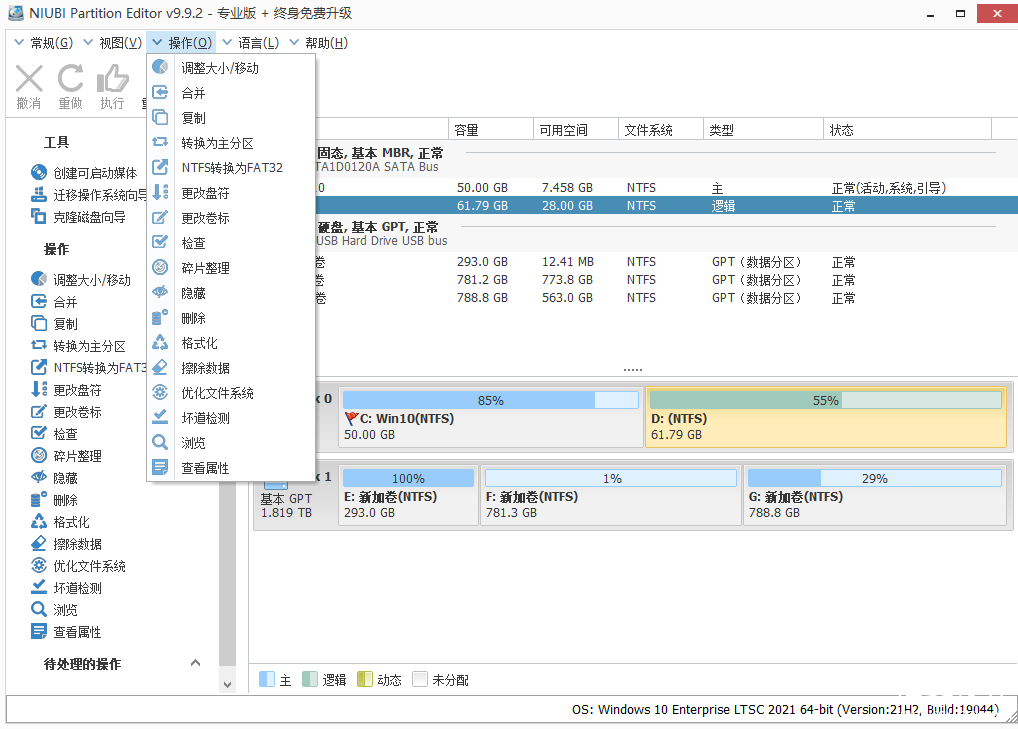
Task: Open the 视图(V) menu
Action: 112,43
